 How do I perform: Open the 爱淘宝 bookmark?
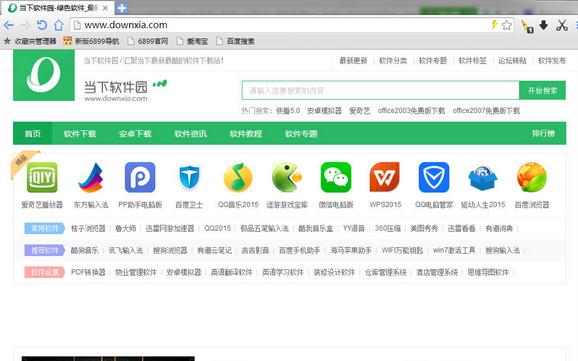(192, 41)
